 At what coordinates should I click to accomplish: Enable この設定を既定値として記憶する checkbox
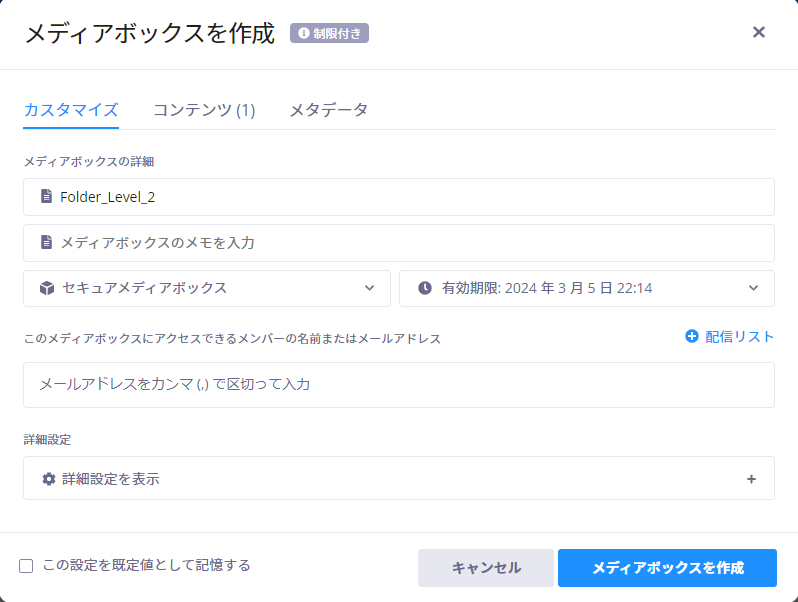26,566
